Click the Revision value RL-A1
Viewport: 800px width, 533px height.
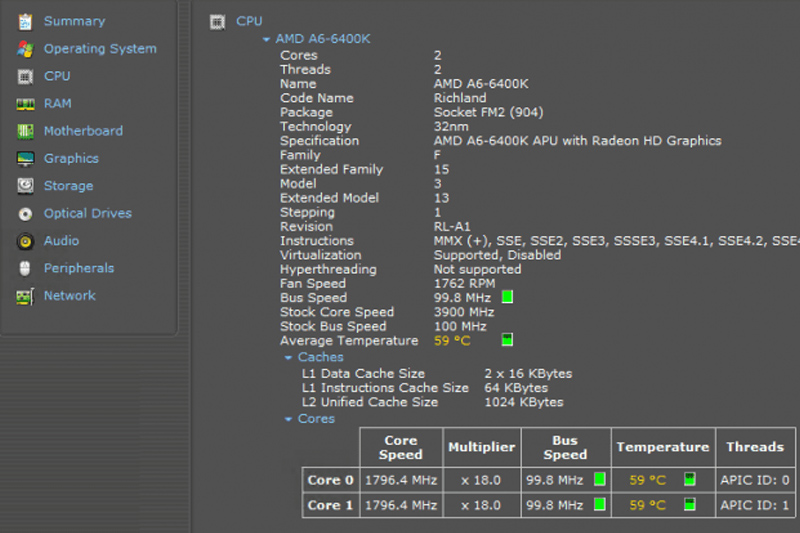pyautogui.click(x=452, y=226)
